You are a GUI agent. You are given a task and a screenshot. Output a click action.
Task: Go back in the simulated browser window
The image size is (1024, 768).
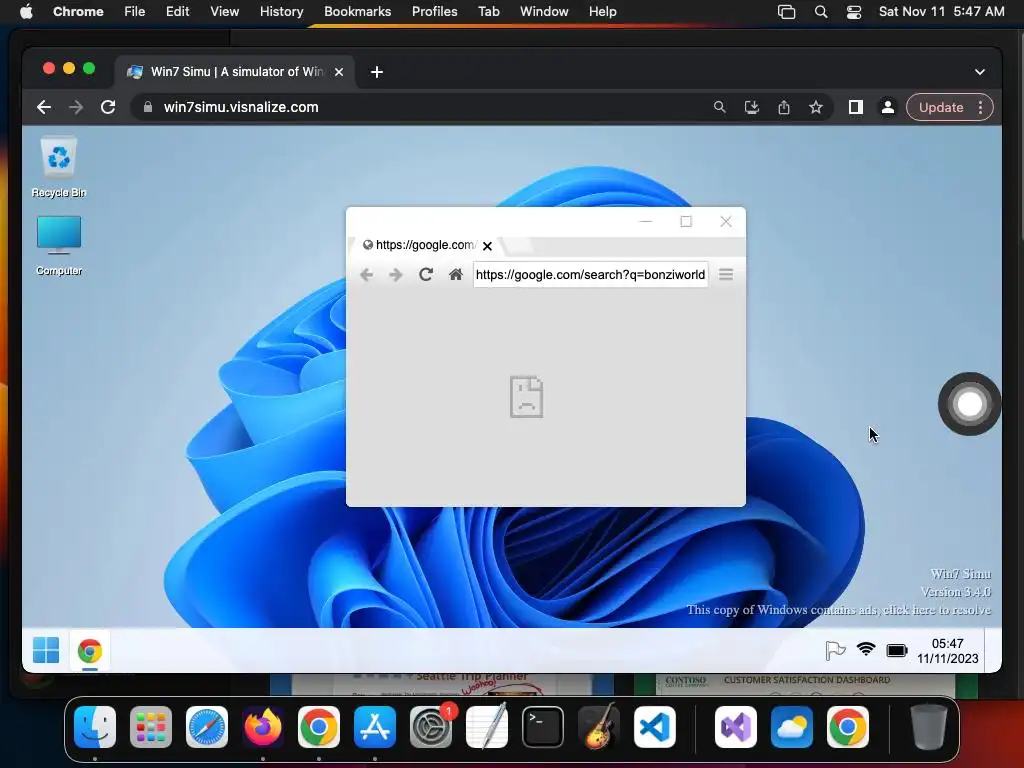click(x=366, y=275)
